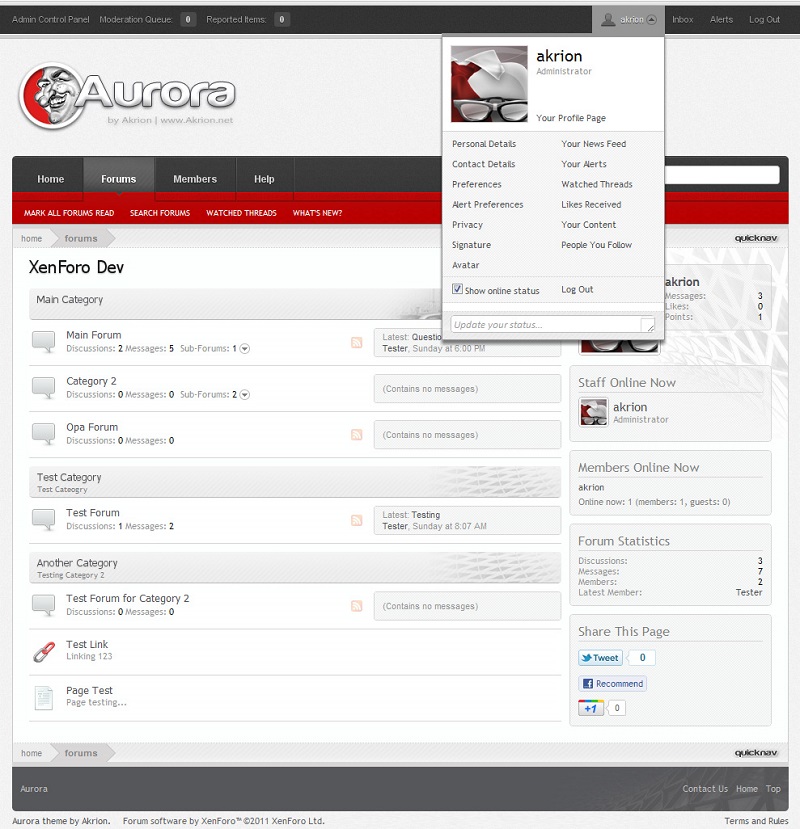Open Alerts in the top bar
The width and height of the screenshot is (800, 829).
point(721,20)
